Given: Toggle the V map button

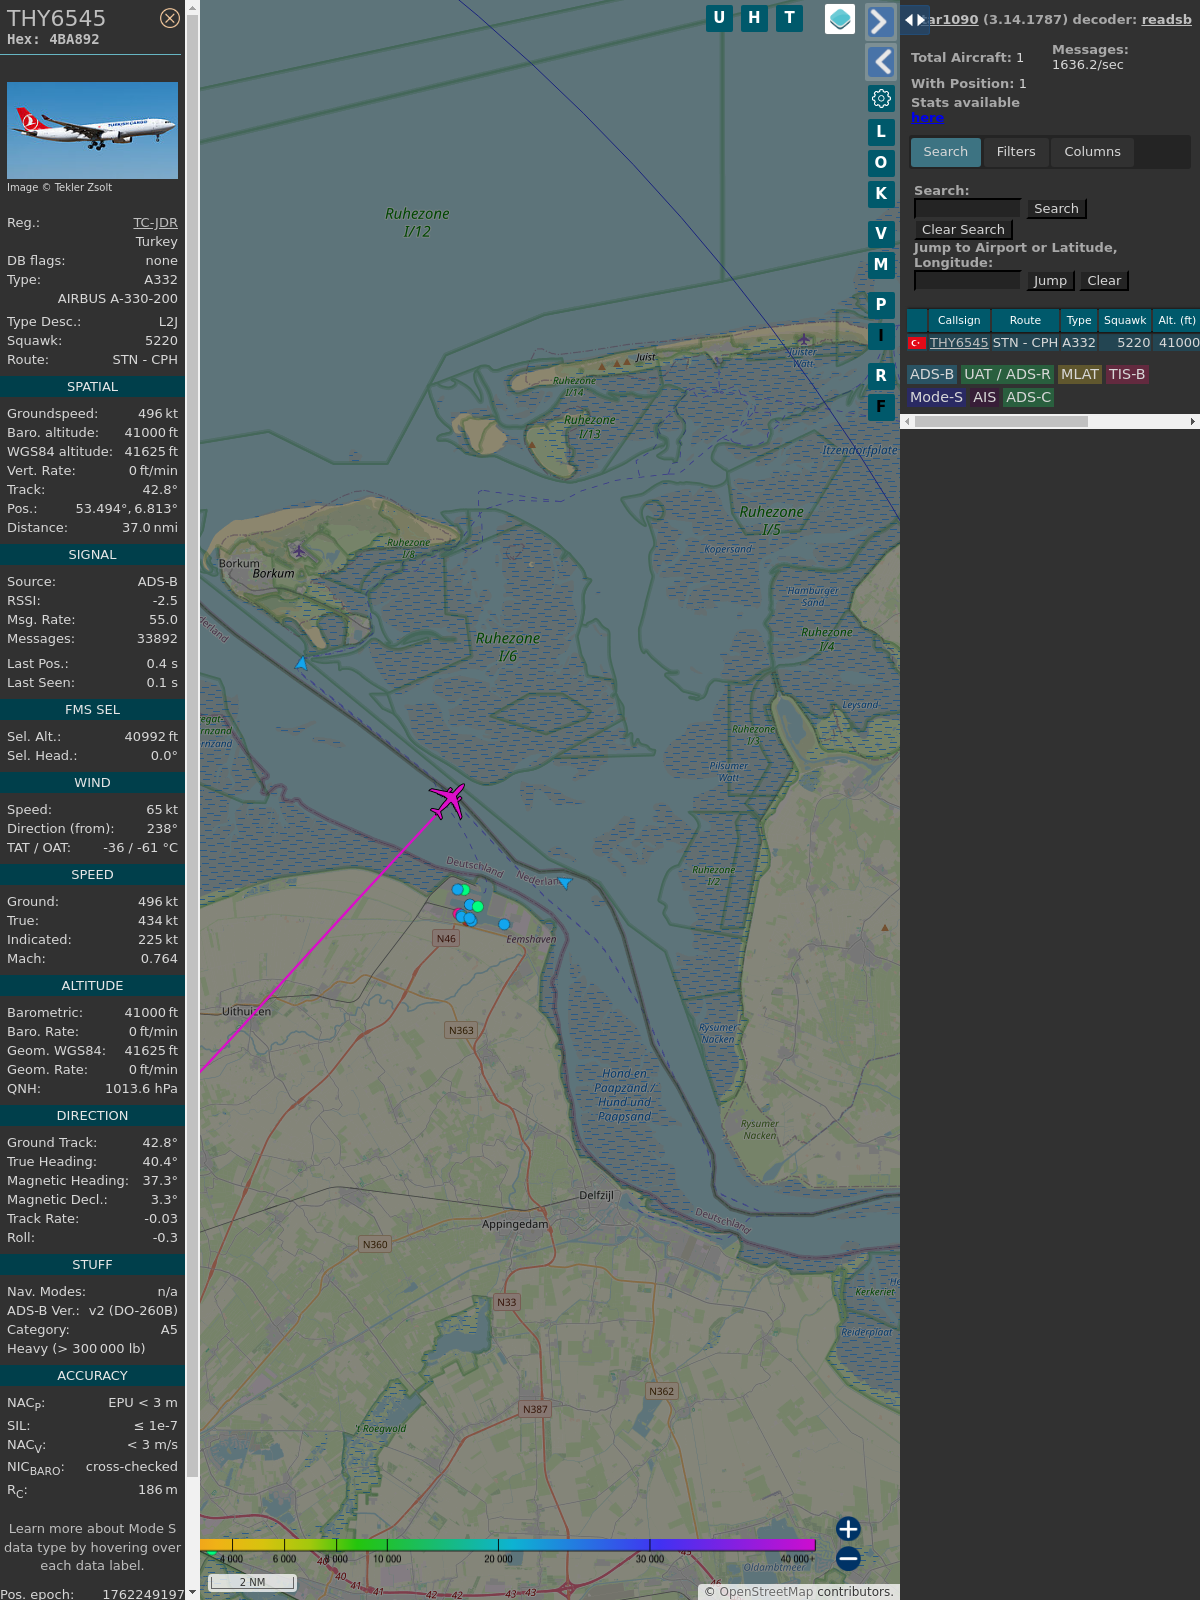Looking at the screenshot, I should [x=881, y=233].
